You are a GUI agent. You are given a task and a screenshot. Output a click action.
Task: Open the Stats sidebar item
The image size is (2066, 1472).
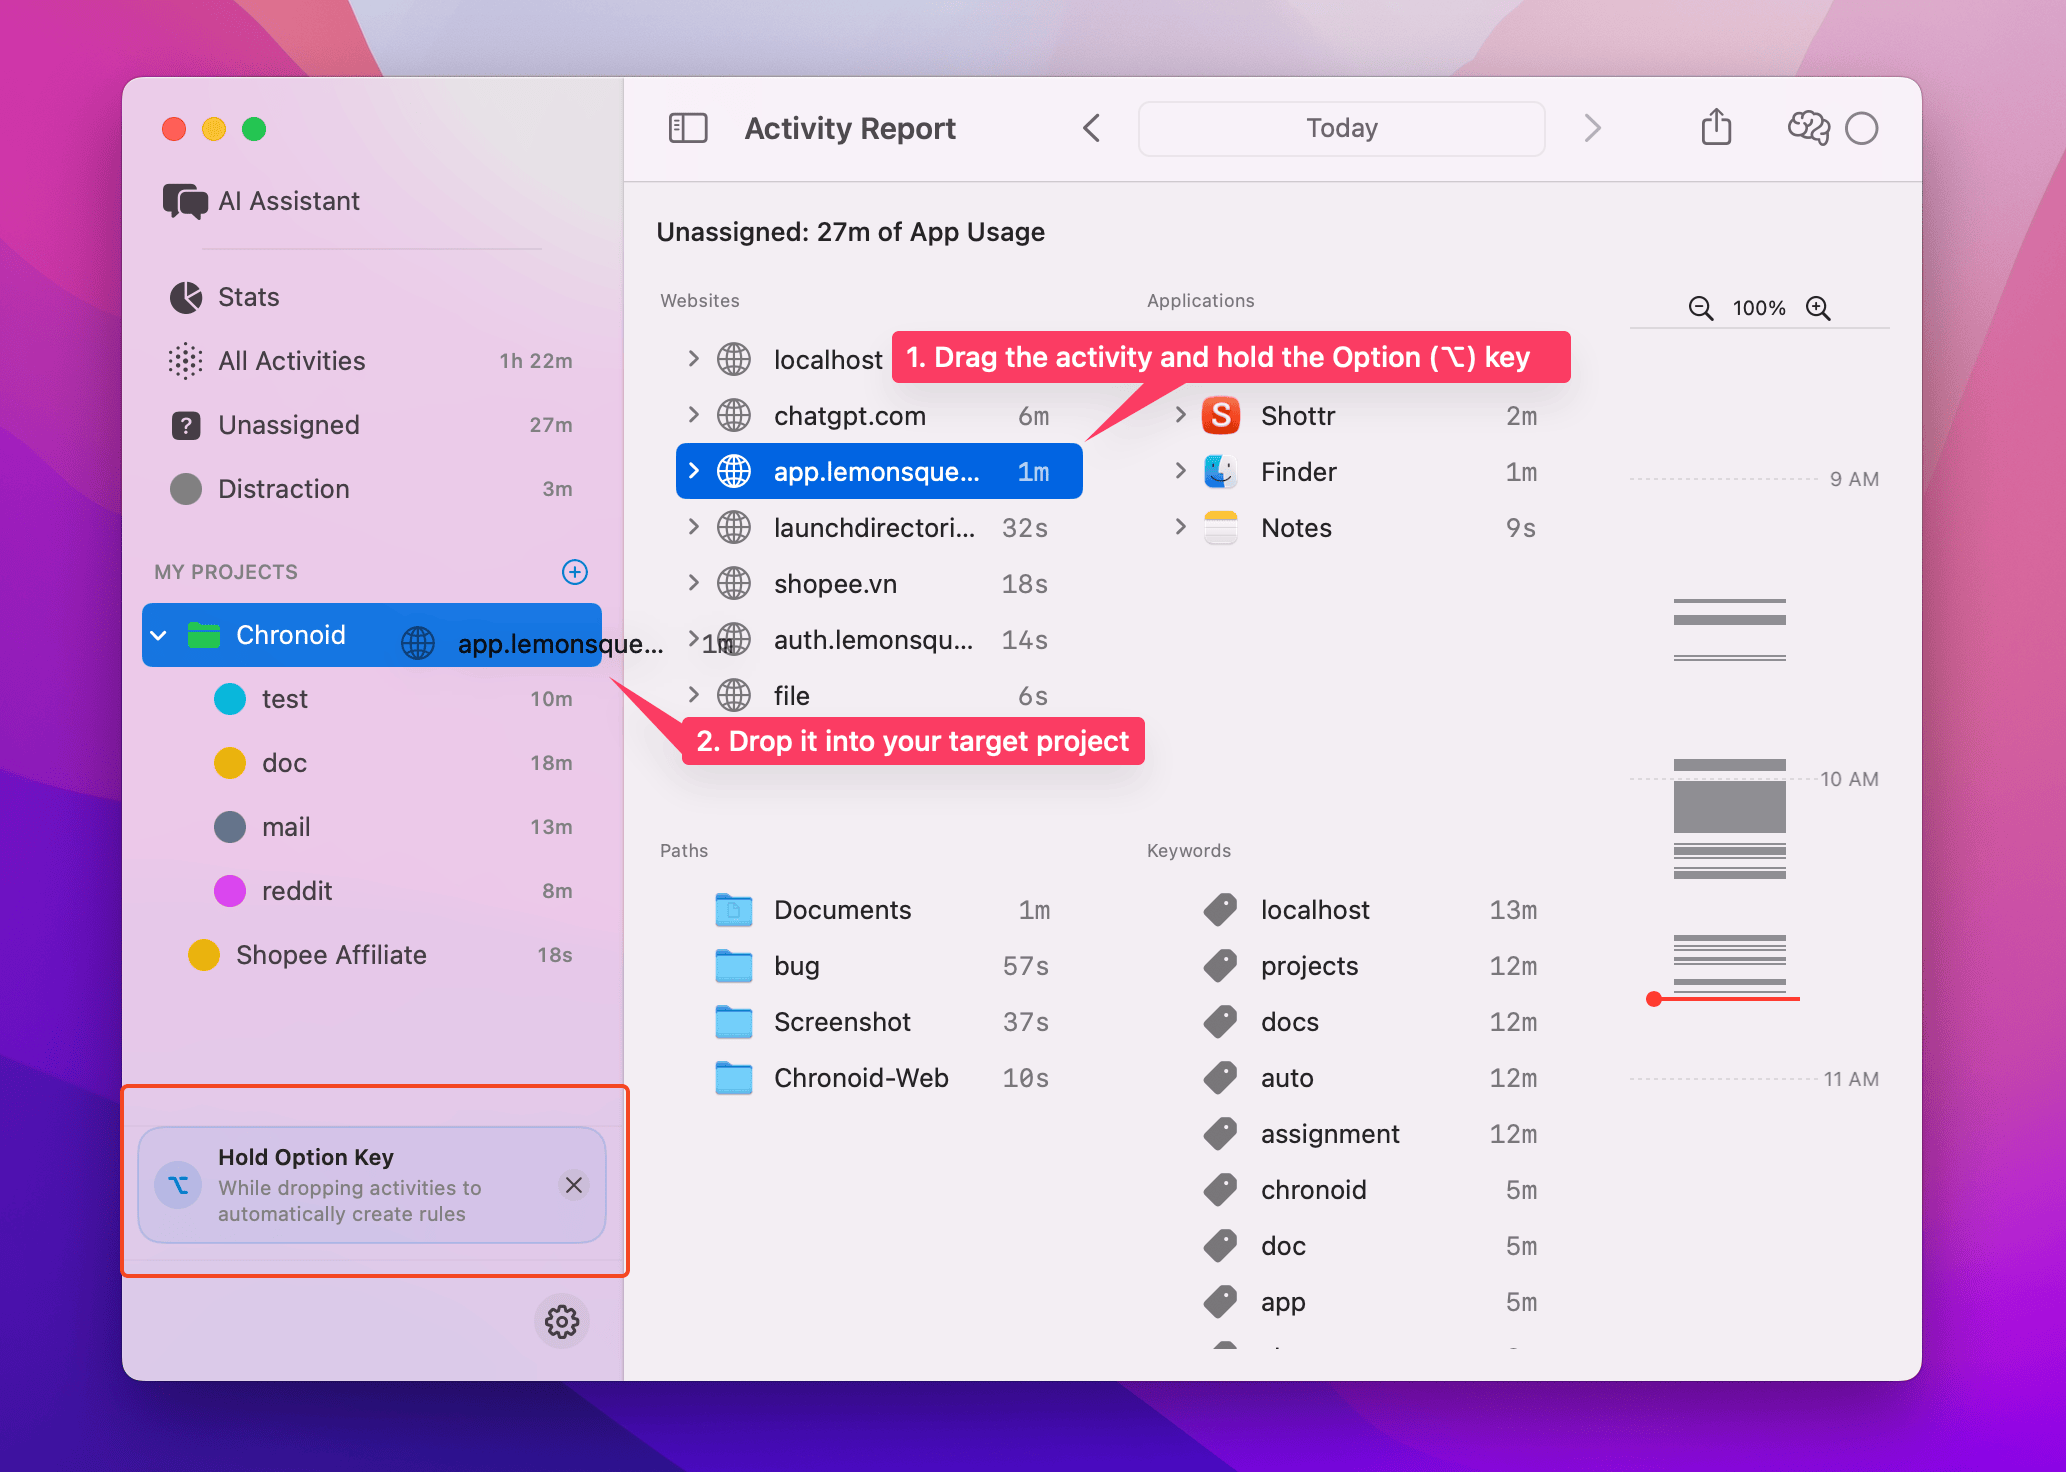(248, 297)
